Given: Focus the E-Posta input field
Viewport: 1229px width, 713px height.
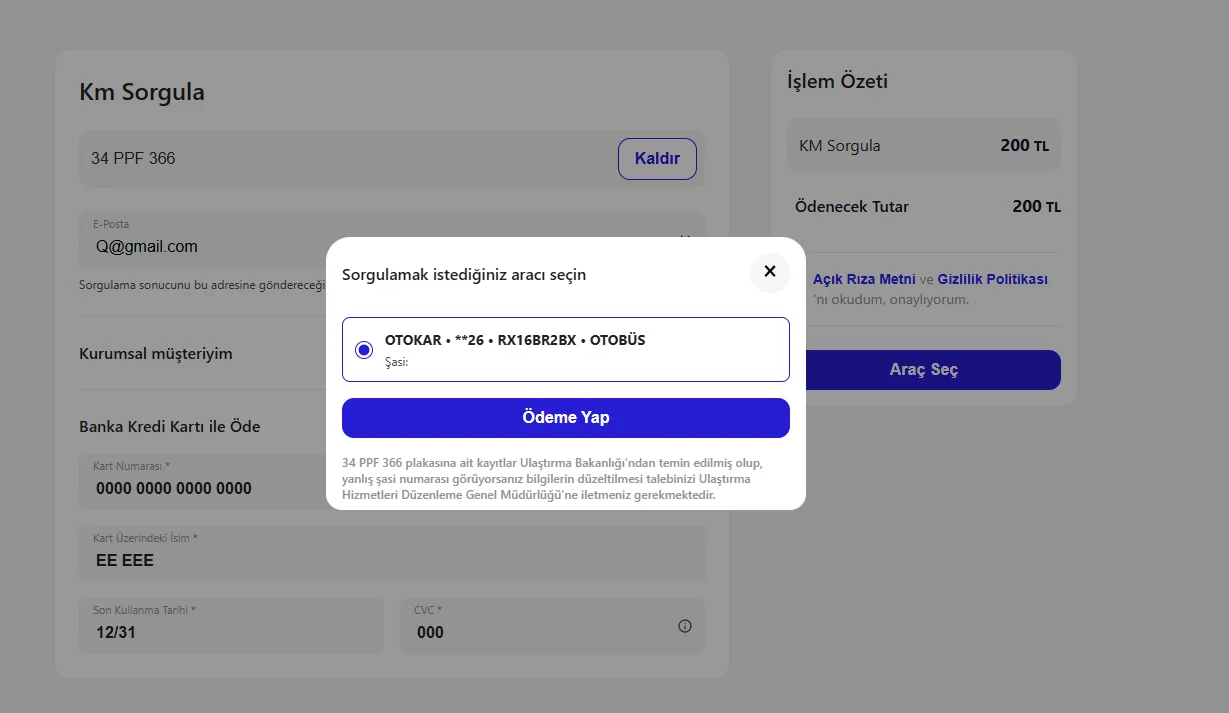Looking at the screenshot, I should [x=200, y=246].
